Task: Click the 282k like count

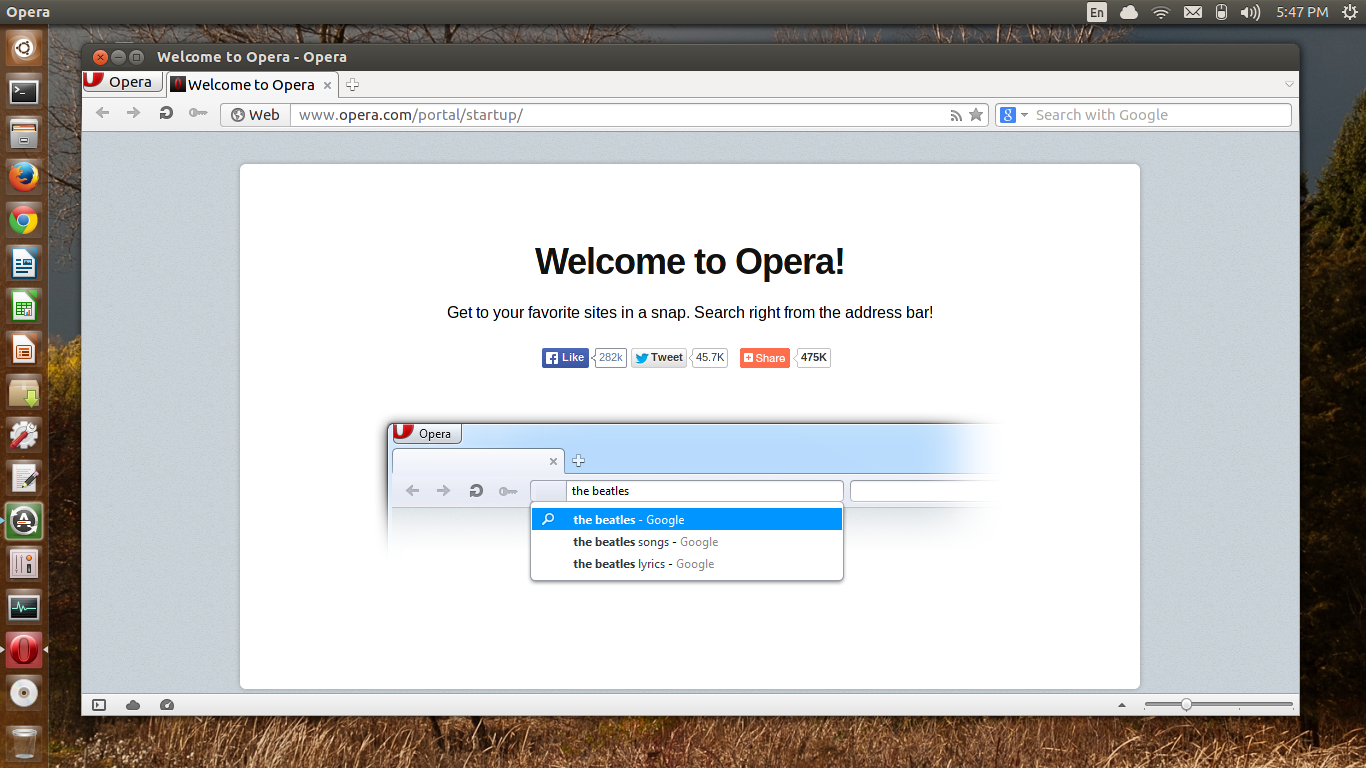Action: click(611, 358)
